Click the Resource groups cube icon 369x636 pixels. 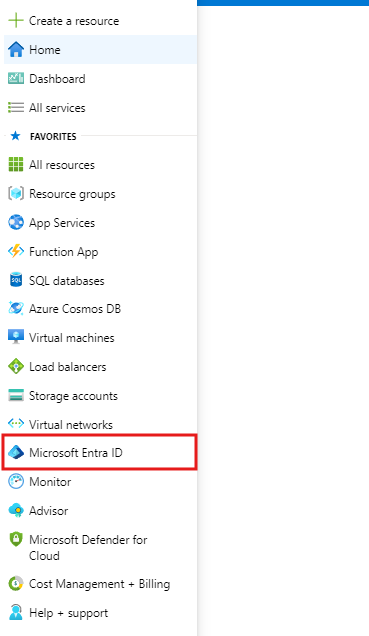pos(16,193)
